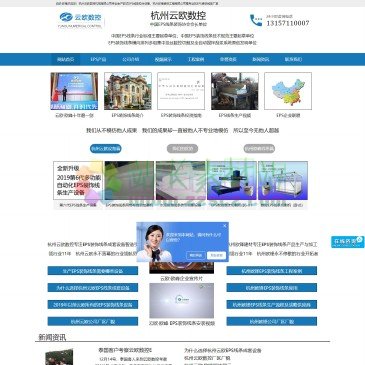Open the cutting machine image on blue background

232,181
